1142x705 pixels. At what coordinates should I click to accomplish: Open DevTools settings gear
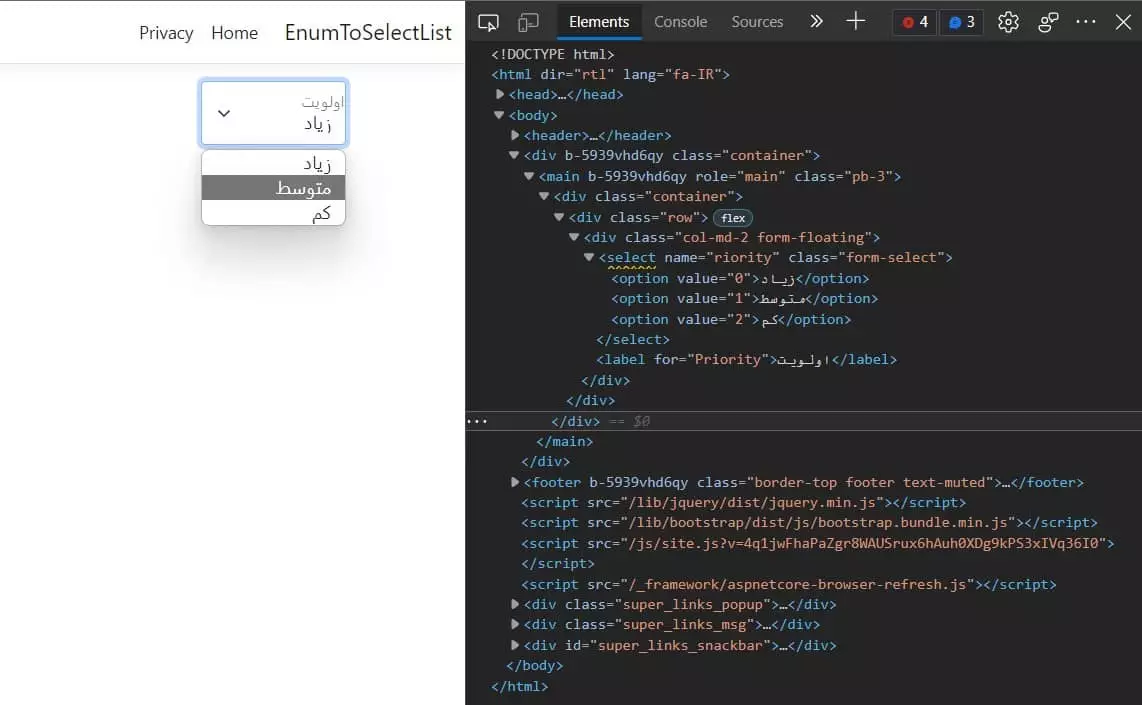click(1008, 22)
